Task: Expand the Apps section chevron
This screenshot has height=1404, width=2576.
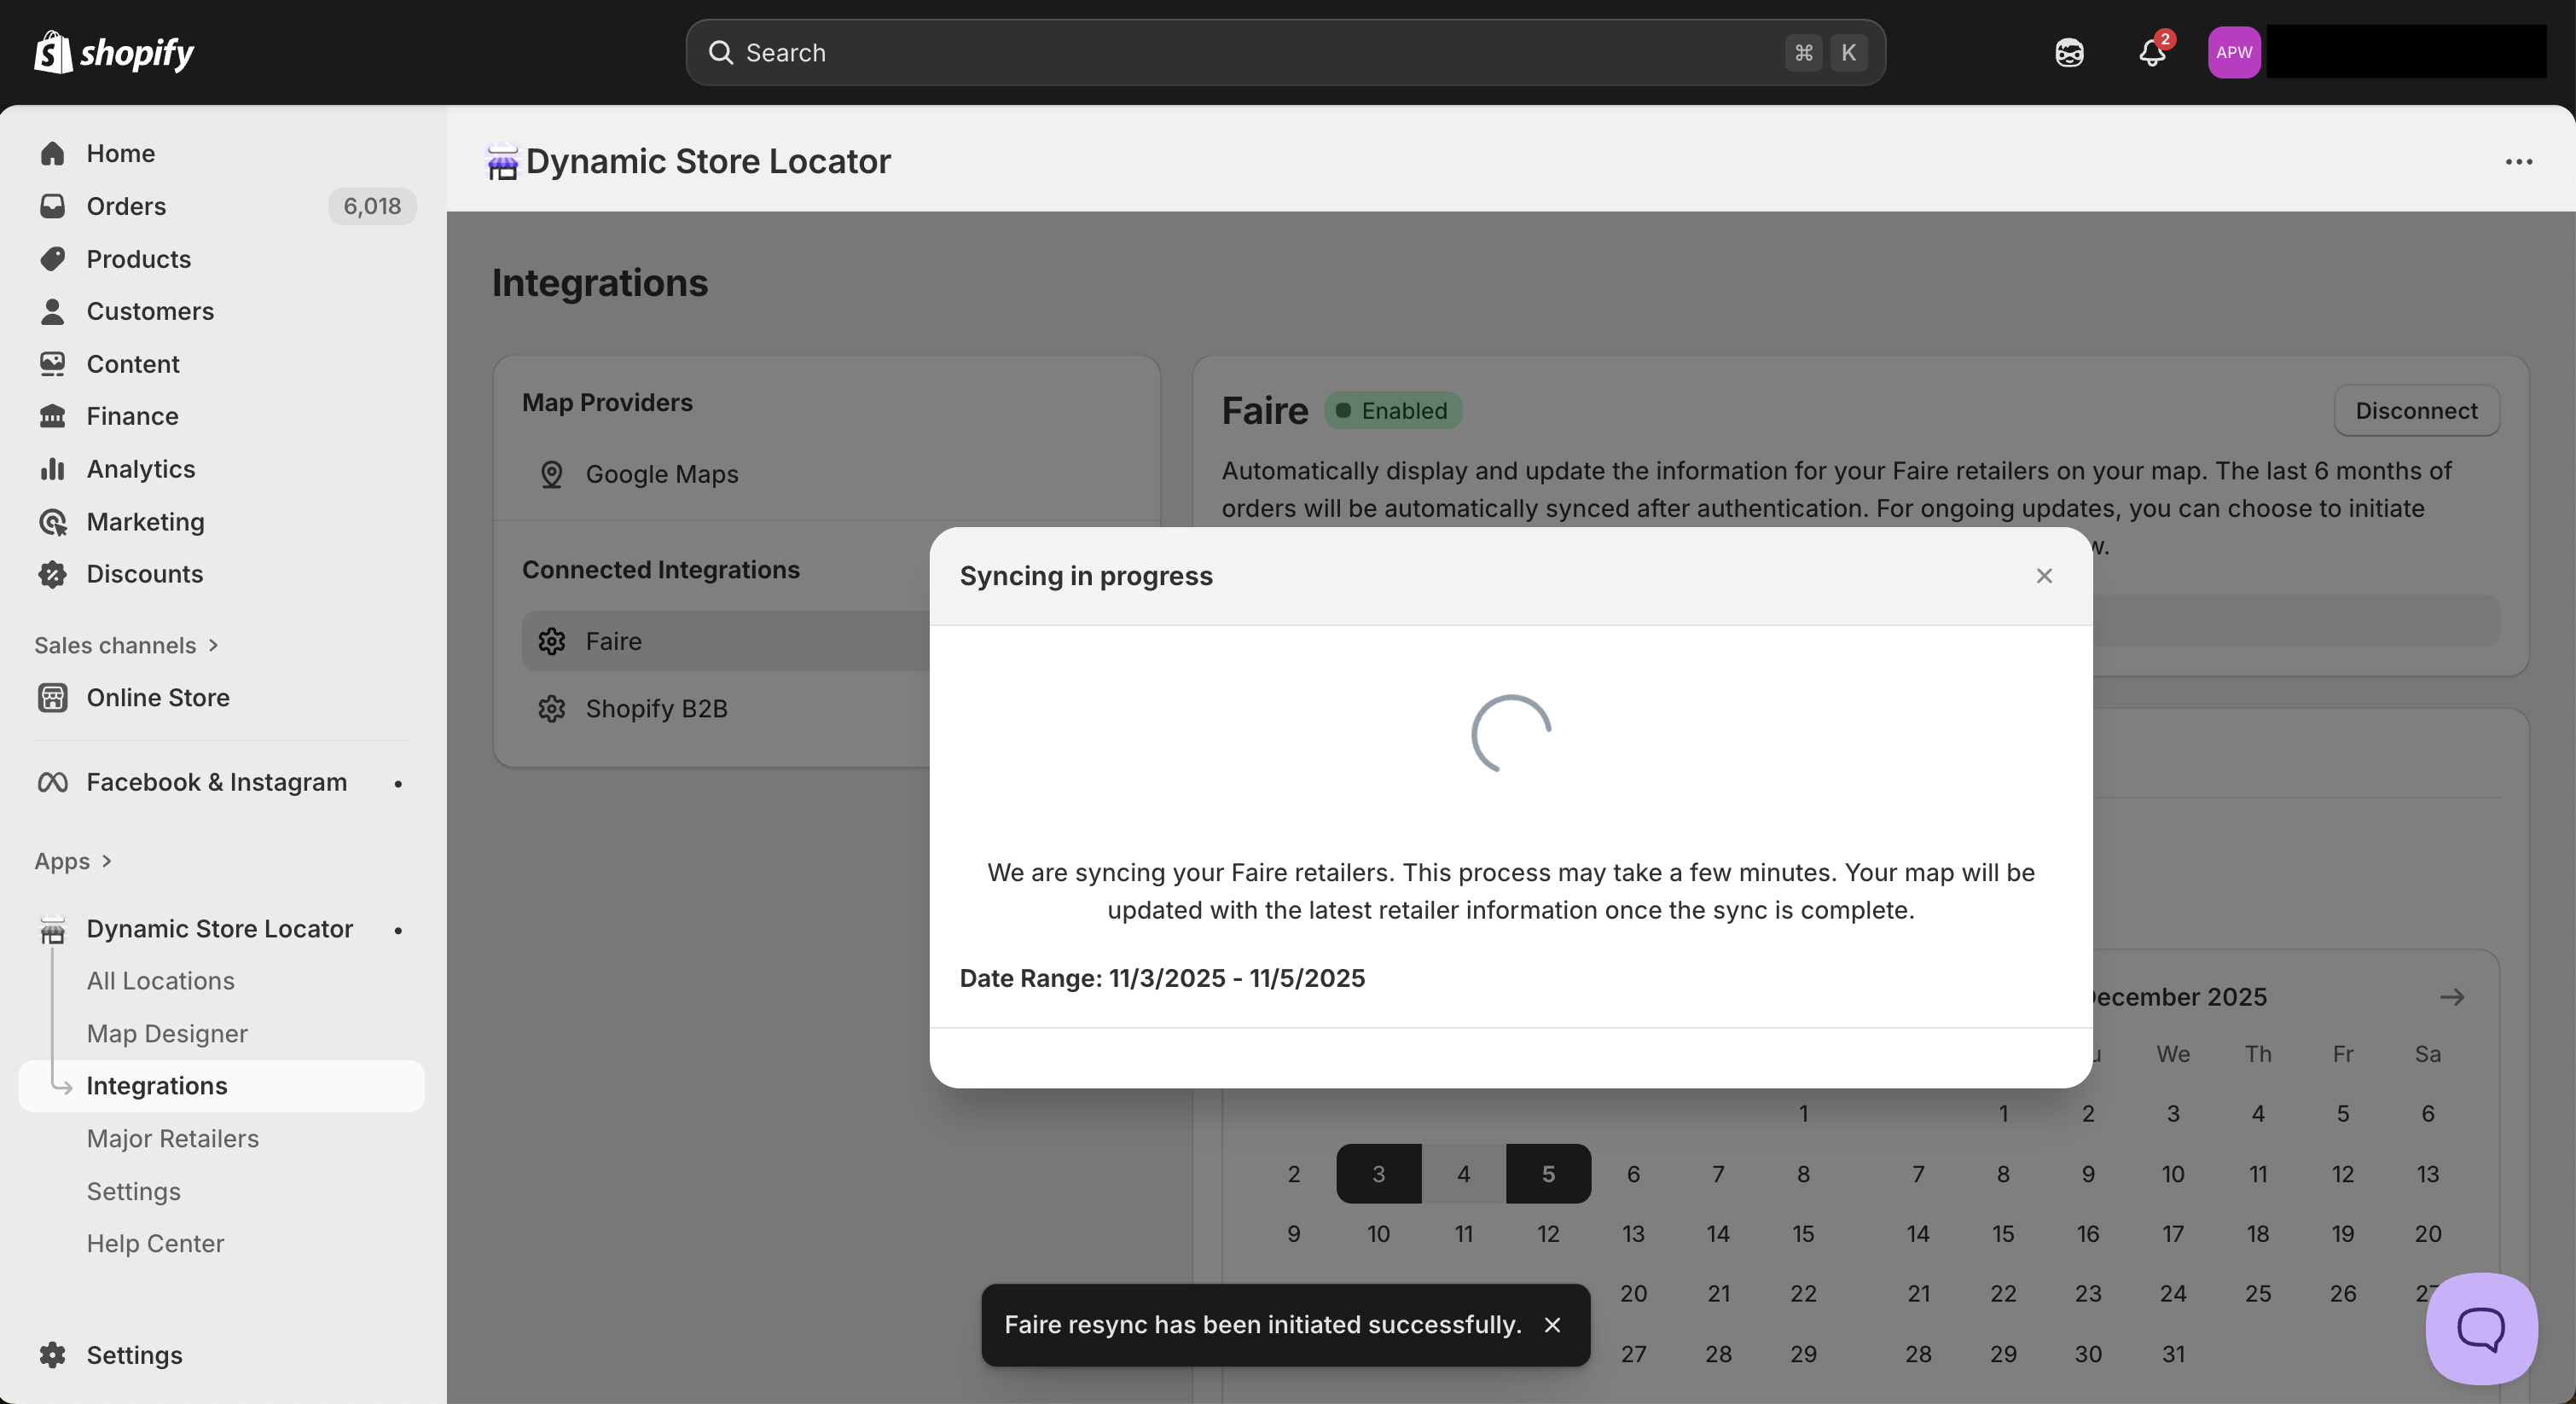Action: click(x=107, y=861)
